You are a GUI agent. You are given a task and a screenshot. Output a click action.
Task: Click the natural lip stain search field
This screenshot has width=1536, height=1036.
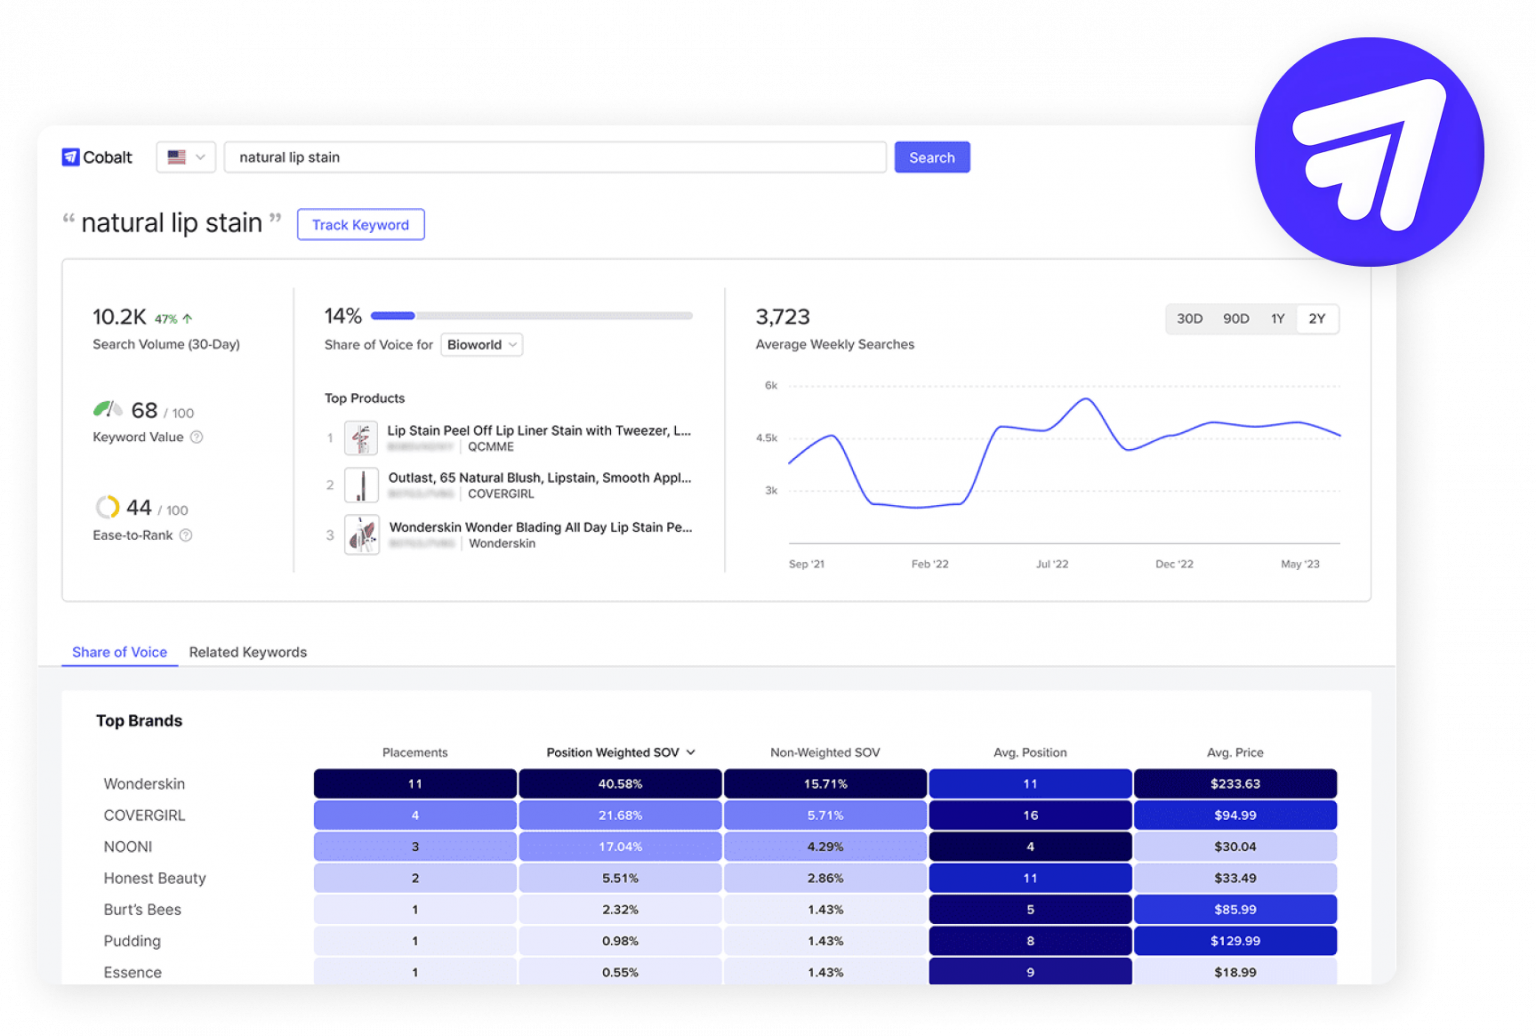click(x=555, y=157)
